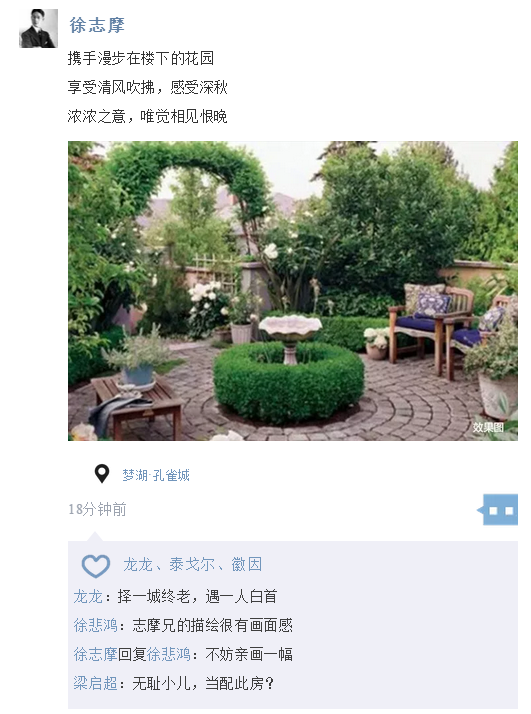This screenshot has height=714, width=531.
Task: Click 徐悲鸿 name after 回复 in reply
Action: click(x=169, y=654)
